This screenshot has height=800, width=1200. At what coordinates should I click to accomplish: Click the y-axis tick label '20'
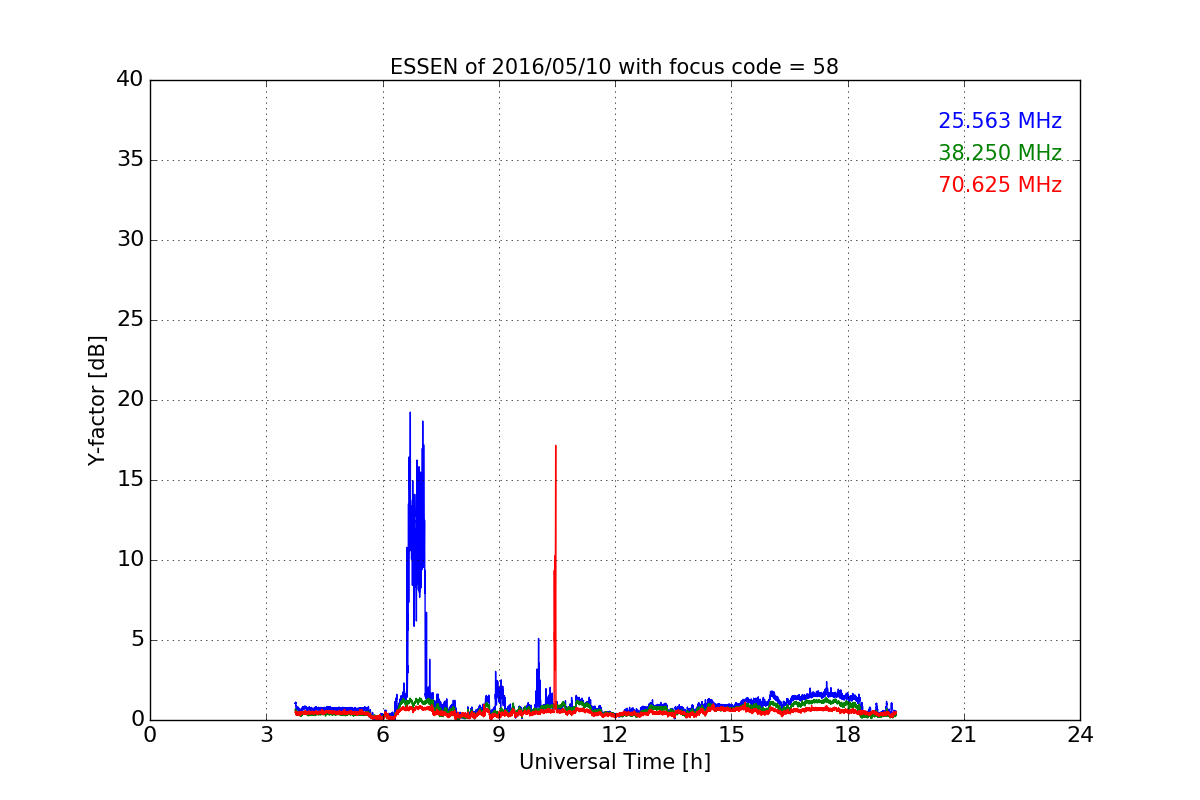130,400
